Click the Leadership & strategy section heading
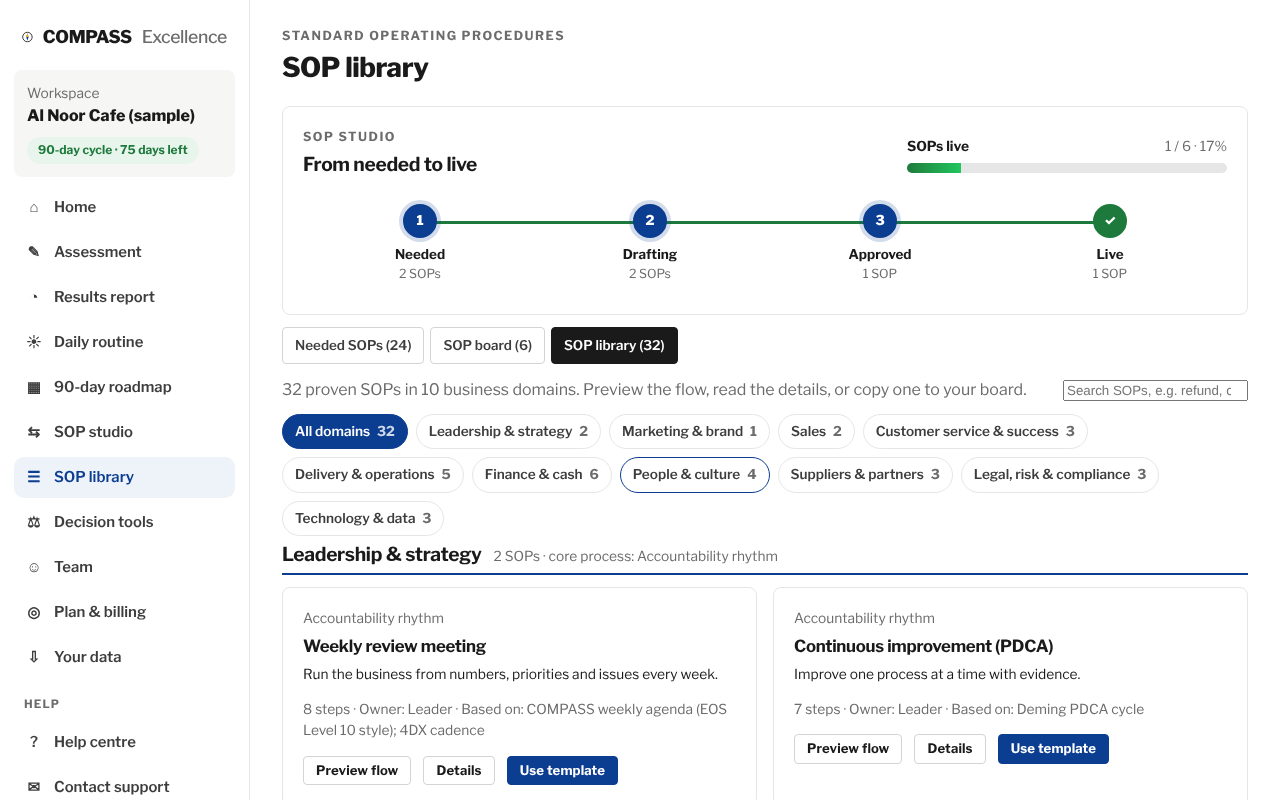Screen dimensions: 1280x800 tap(382, 554)
